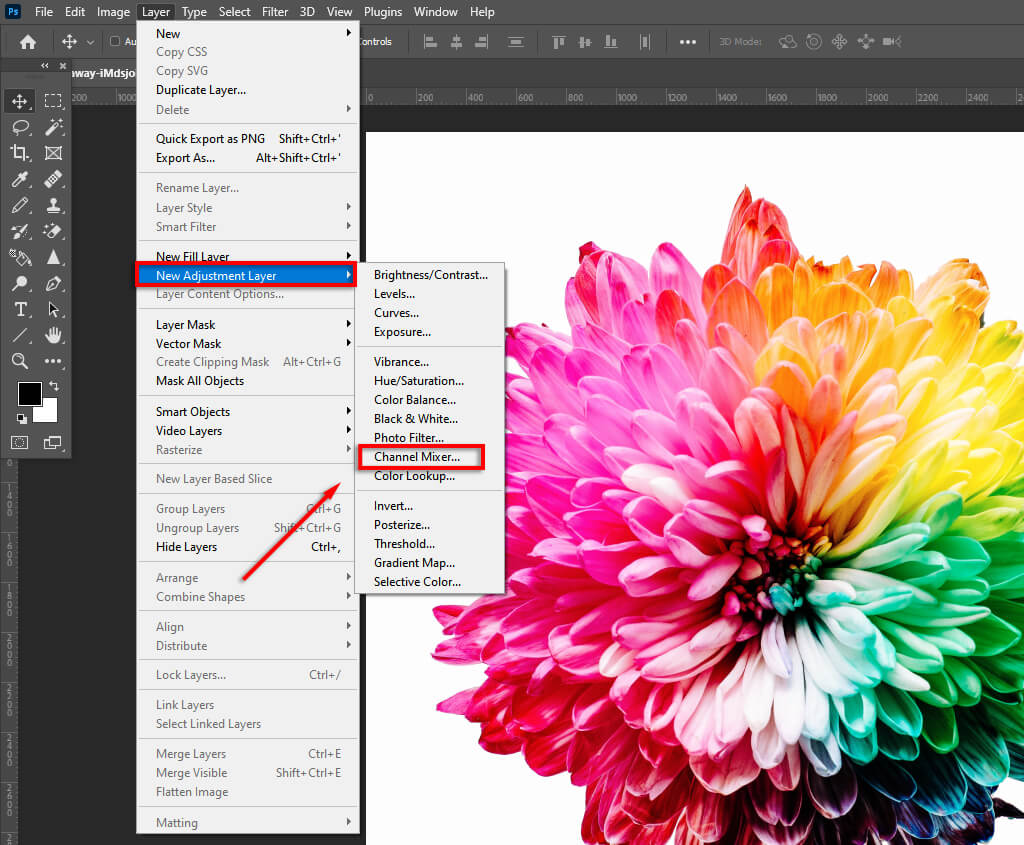
Task: Select the Magic Wand tool
Action: (53, 127)
